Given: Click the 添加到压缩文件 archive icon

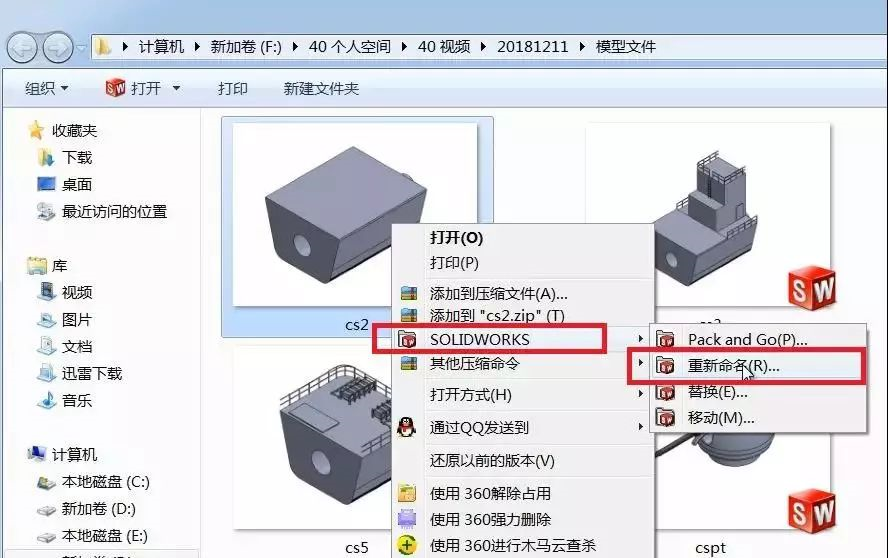Looking at the screenshot, I should point(407,294).
